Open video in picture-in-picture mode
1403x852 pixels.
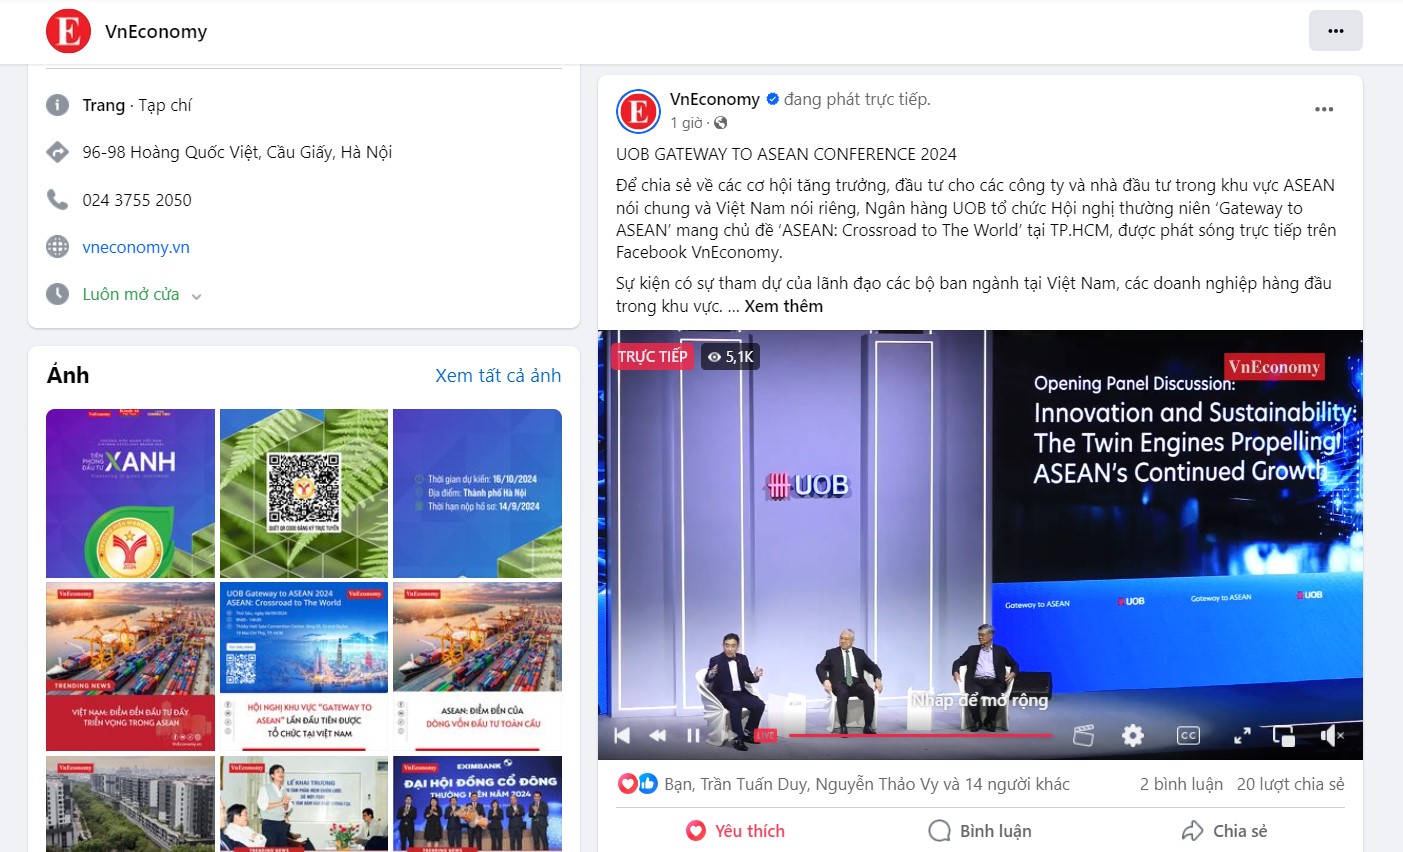click(1284, 736)
